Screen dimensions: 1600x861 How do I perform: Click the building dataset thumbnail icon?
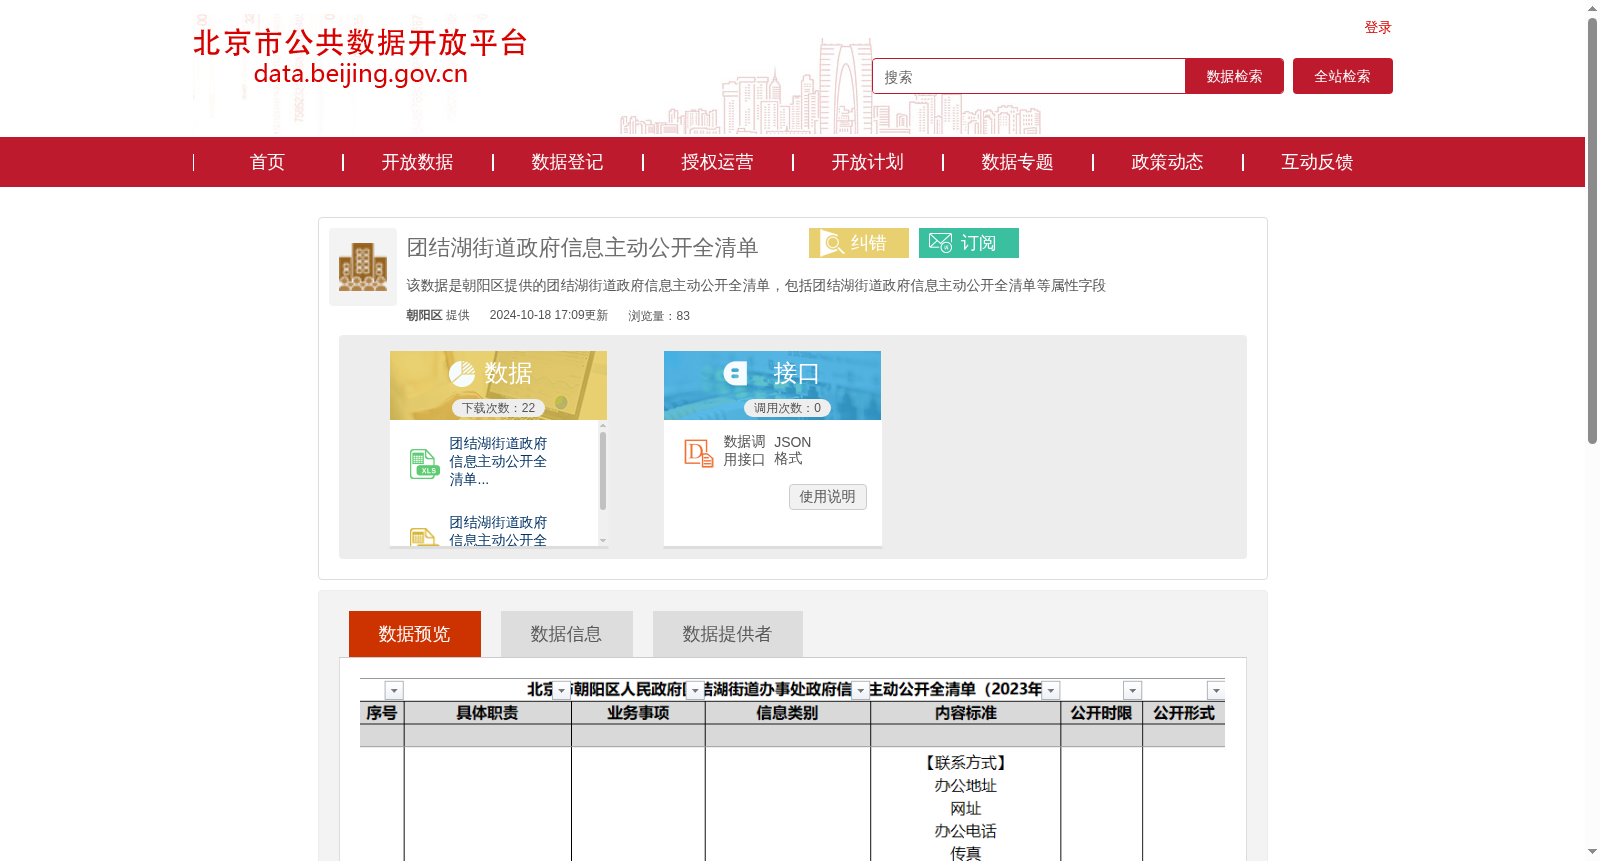click(363, 267)
